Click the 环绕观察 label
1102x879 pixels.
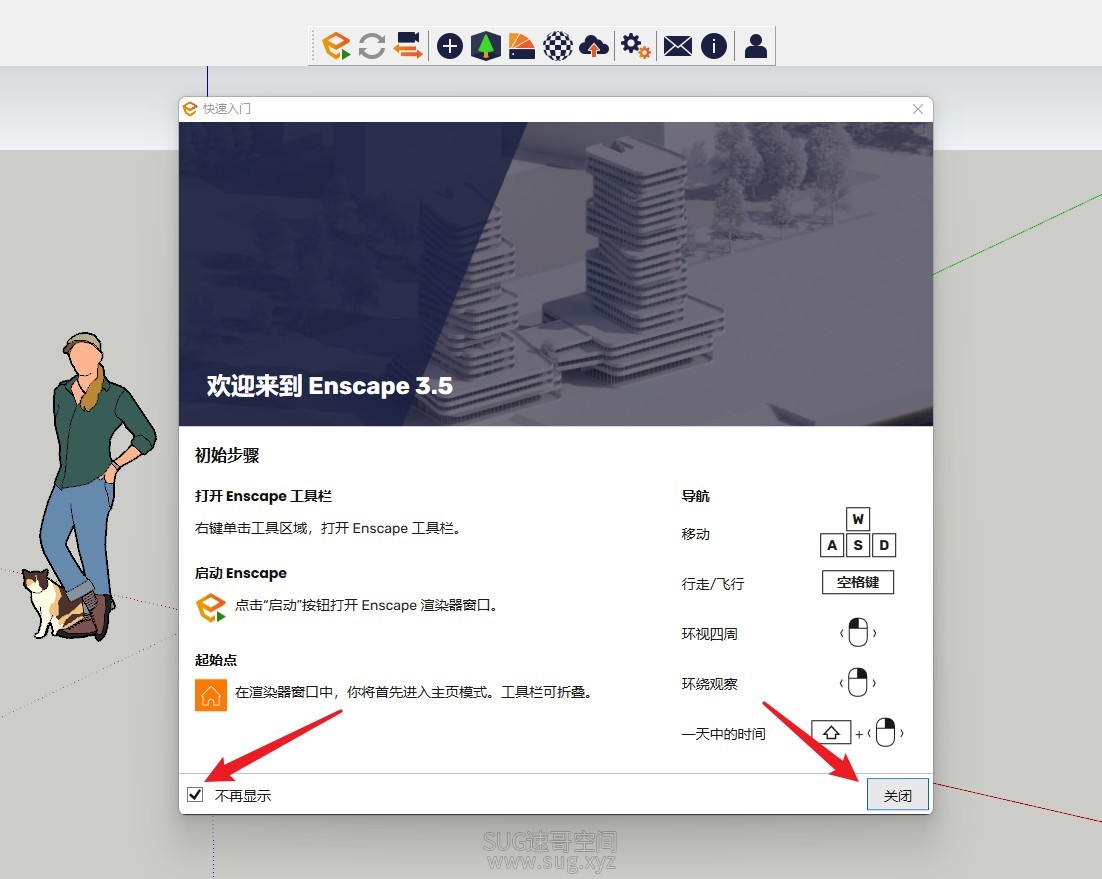pos(710,684)
